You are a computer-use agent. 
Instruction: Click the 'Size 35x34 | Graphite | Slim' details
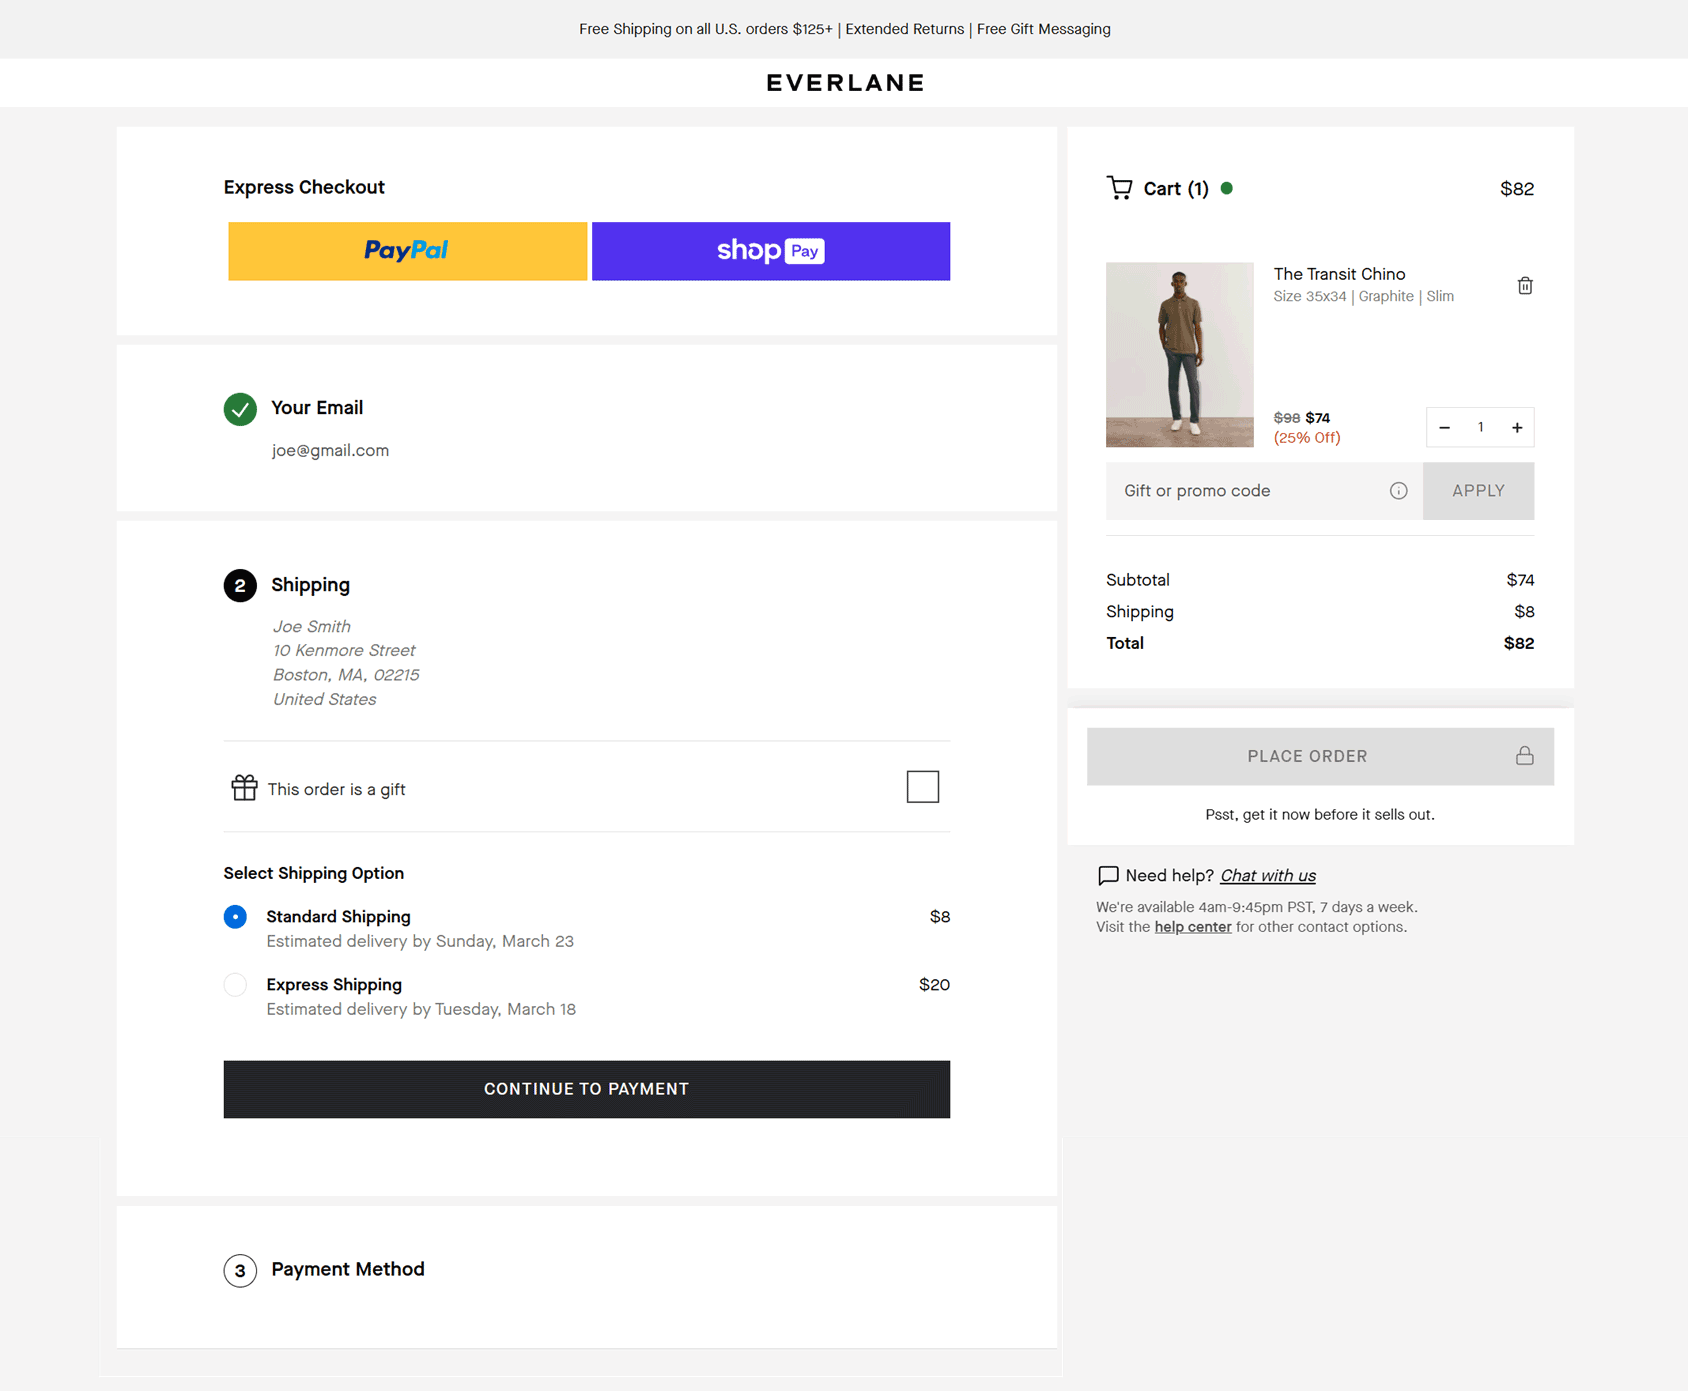pyautogui.click(x=1363, y=297)
